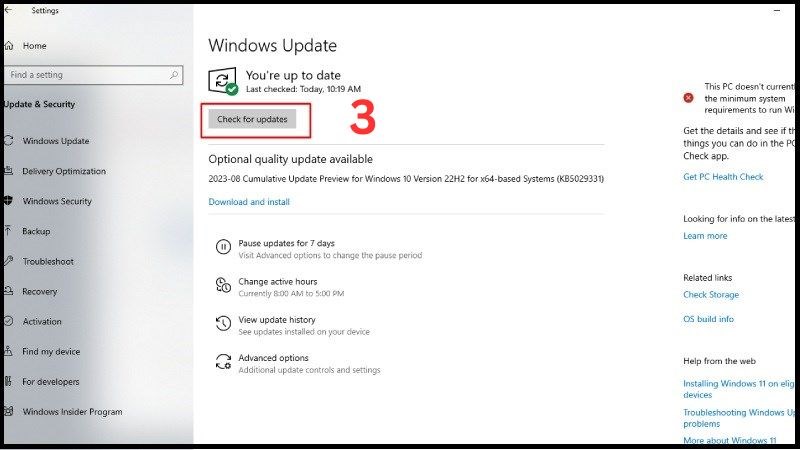Click the Backup arrow icon in sidebar
This screenshot has width=800, height=450.
(x=9, y=231)
